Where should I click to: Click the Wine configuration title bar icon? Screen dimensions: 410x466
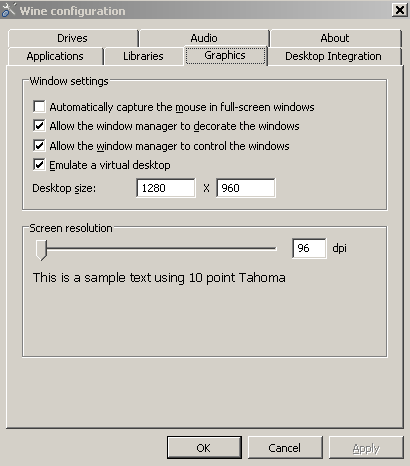(x=8, y=10)
